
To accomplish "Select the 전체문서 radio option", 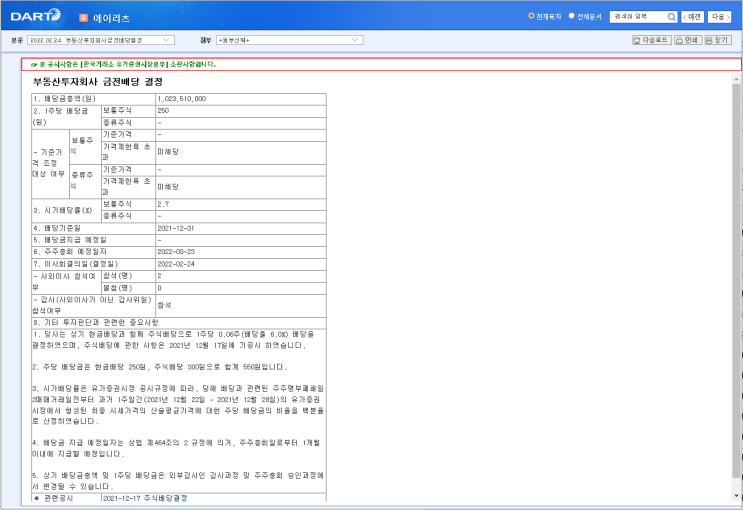I will point(571,16).
